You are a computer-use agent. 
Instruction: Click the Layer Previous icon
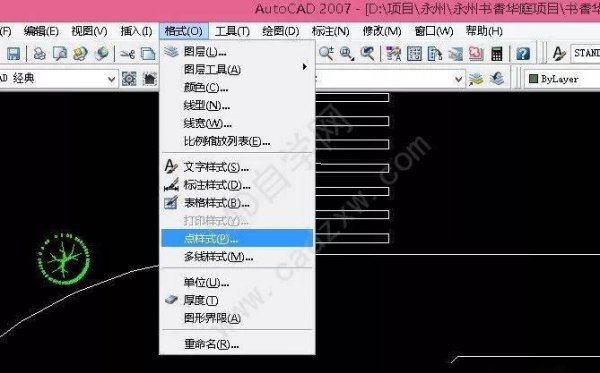pos(497,79)
